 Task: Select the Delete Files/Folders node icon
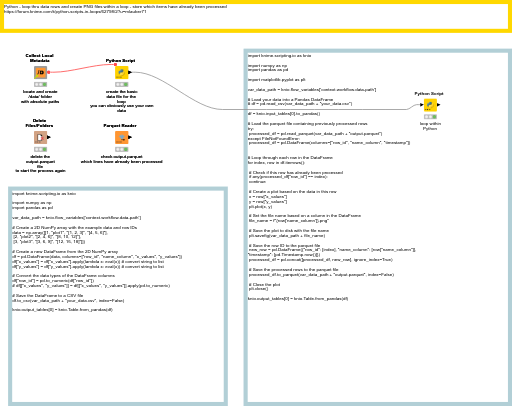(40, 137)
